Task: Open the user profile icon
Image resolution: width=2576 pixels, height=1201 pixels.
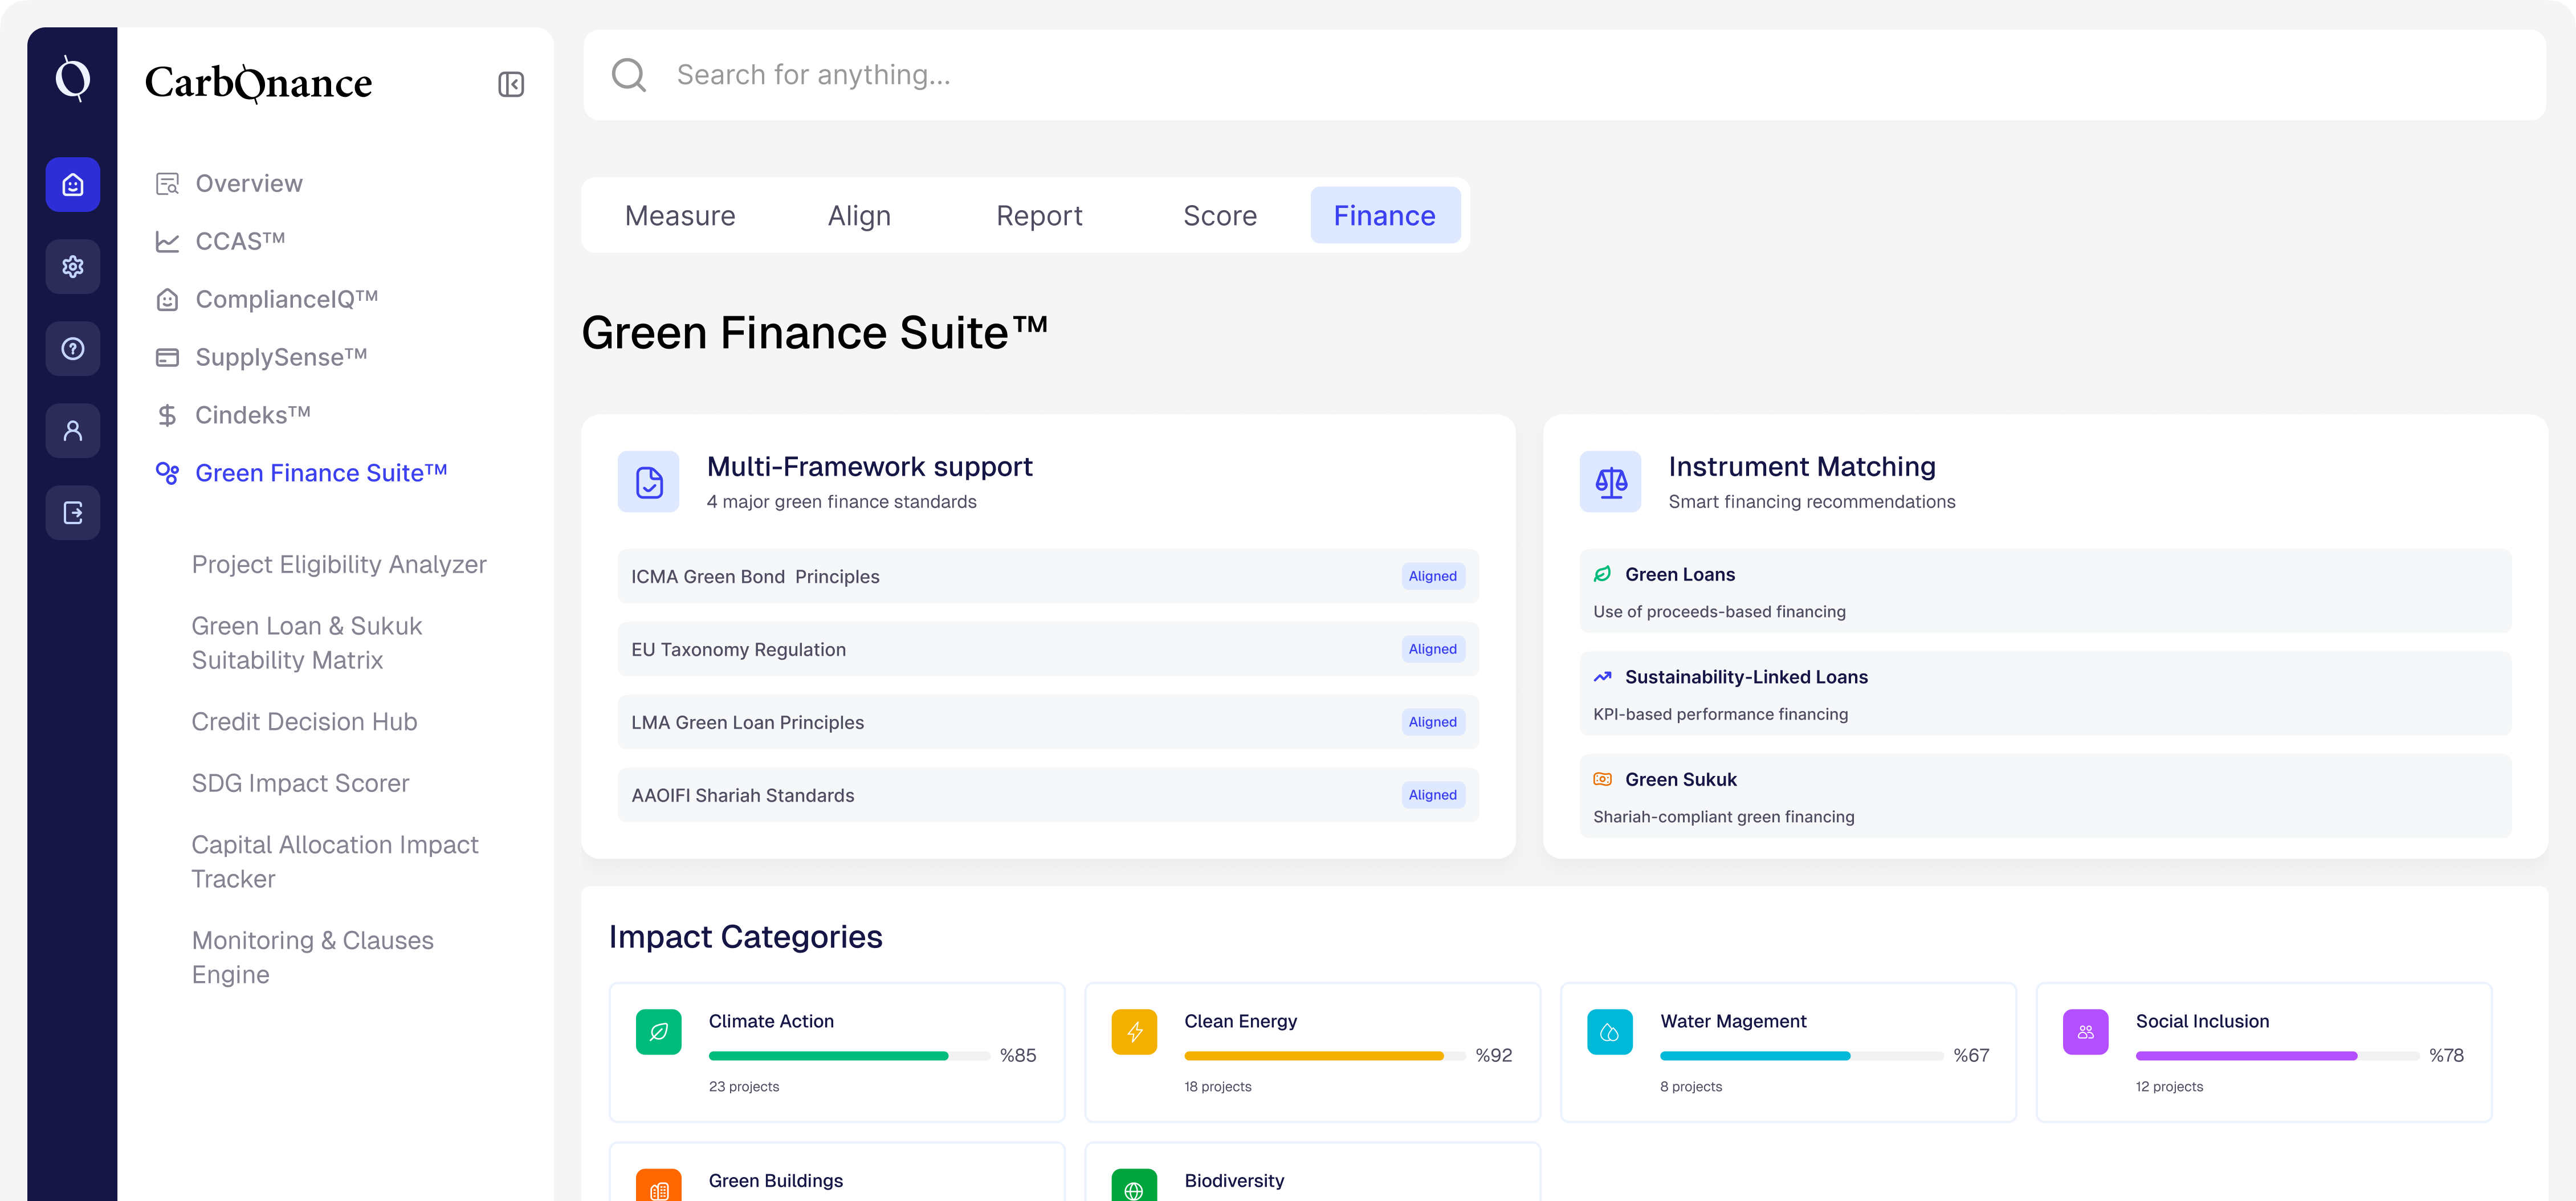Action: click(72, 430)
